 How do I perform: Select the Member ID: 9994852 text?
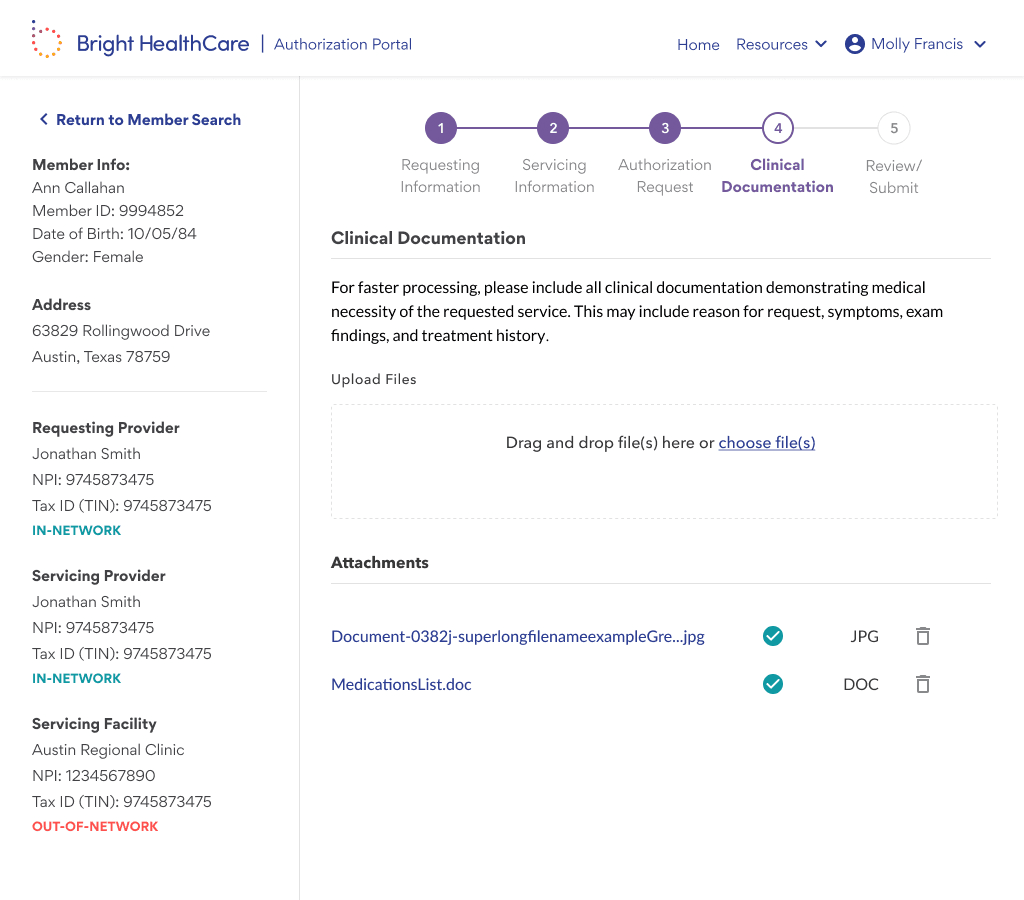pos(108,210)
